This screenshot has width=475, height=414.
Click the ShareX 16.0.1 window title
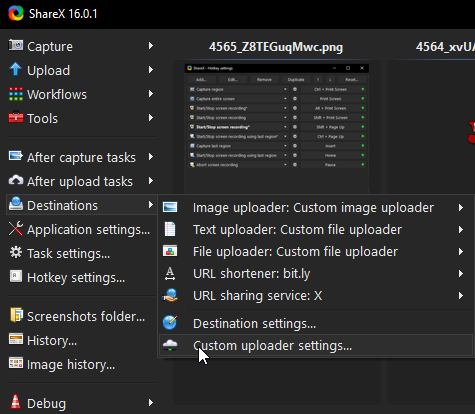pos(63,14)
